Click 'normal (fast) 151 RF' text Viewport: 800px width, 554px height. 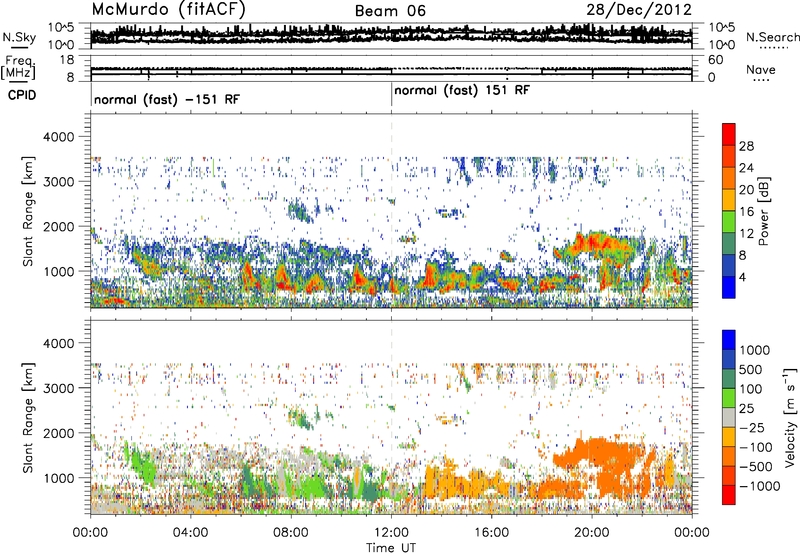(462, 91)
